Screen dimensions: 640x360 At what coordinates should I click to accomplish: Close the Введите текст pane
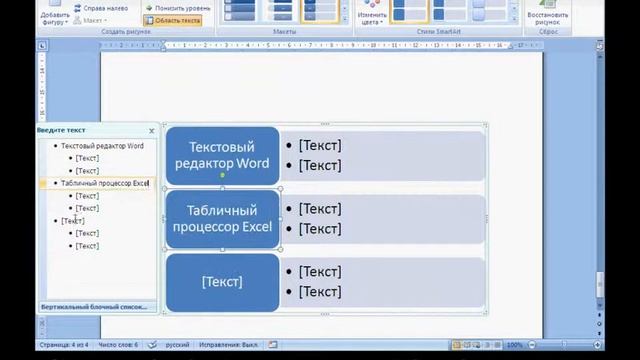click(x=152, y=131)
